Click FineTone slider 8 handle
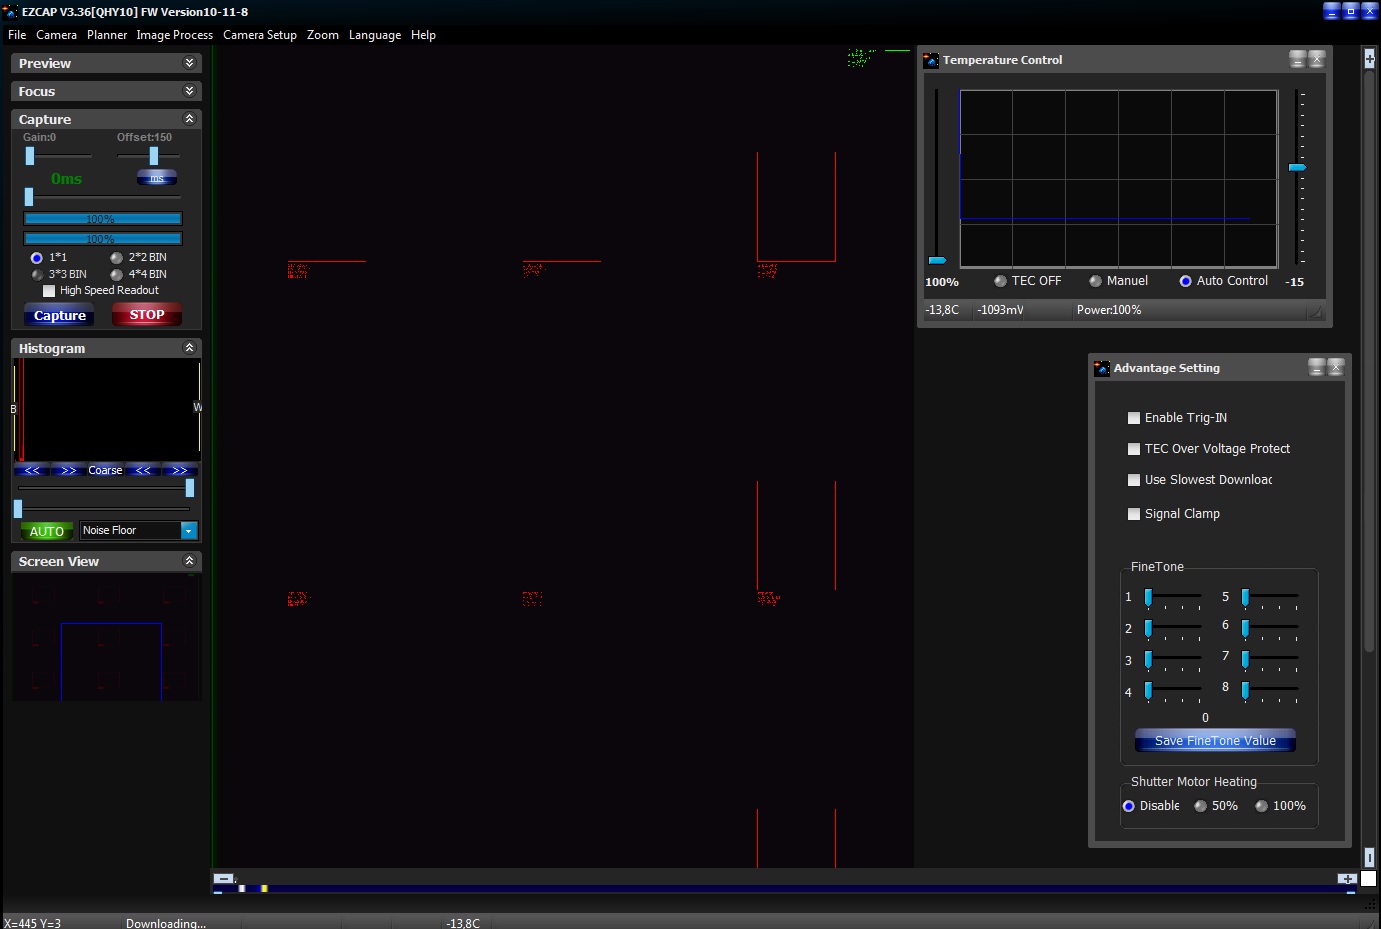1381x929 pixels. click(1245, 689)
